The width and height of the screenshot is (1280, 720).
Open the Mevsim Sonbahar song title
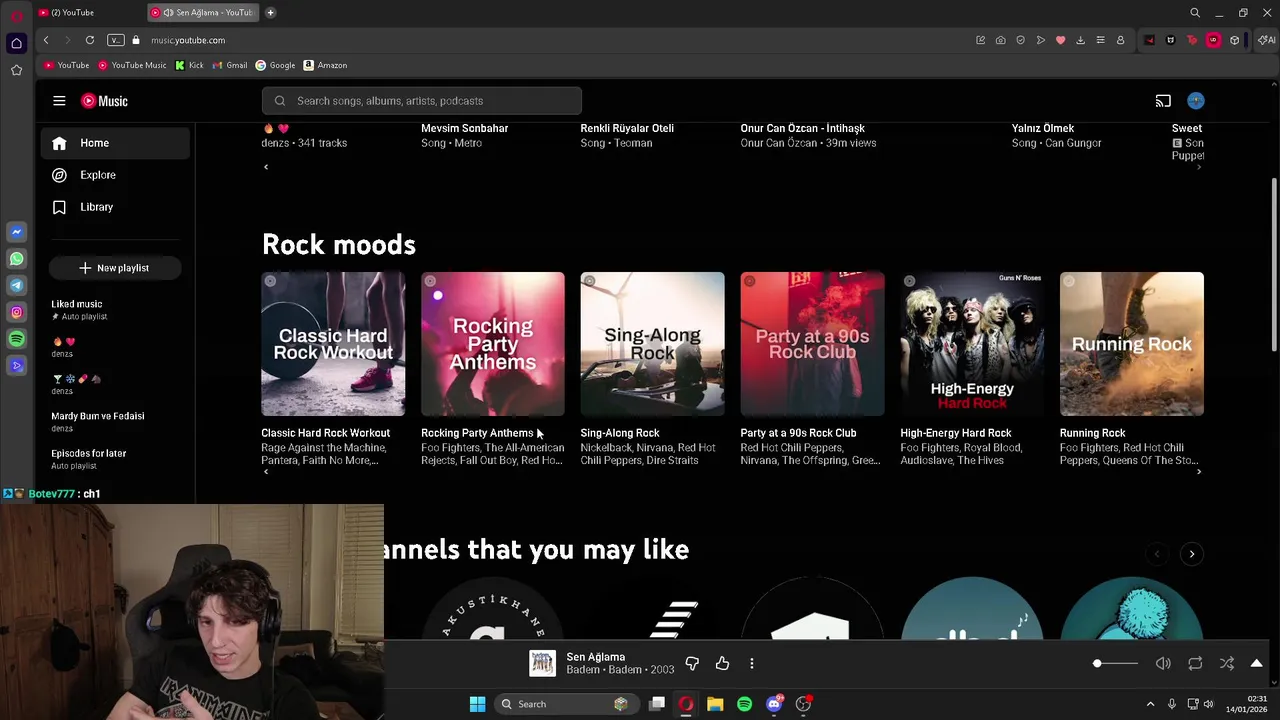click(464, 128)
